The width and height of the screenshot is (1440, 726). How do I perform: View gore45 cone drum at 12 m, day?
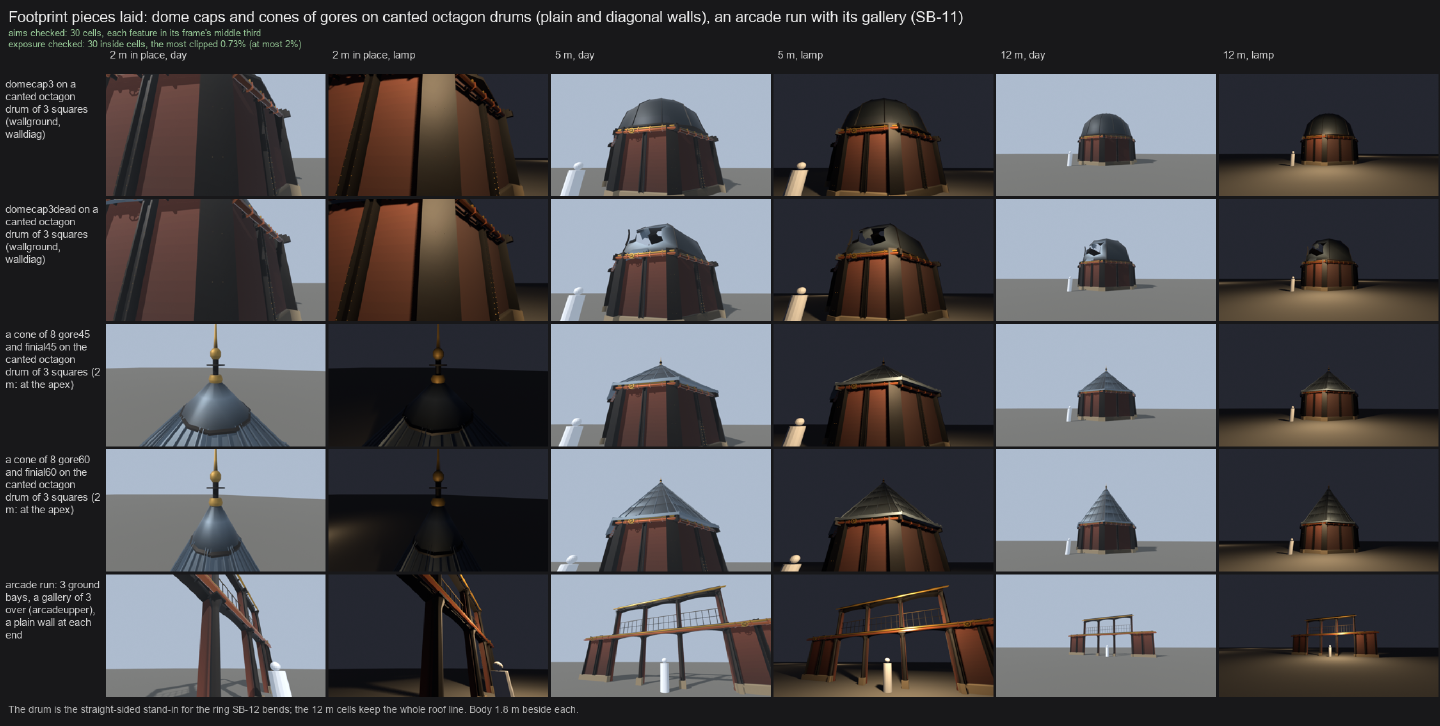1106,385
